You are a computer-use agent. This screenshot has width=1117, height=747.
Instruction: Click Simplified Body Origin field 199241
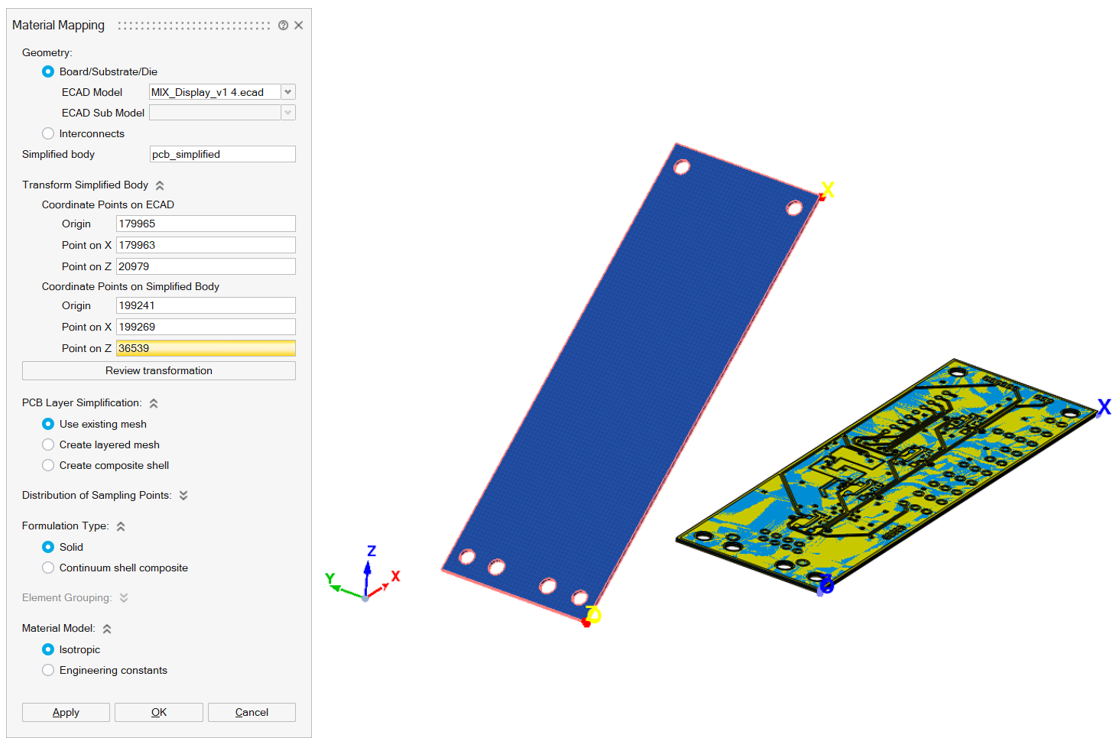[205, 305]
